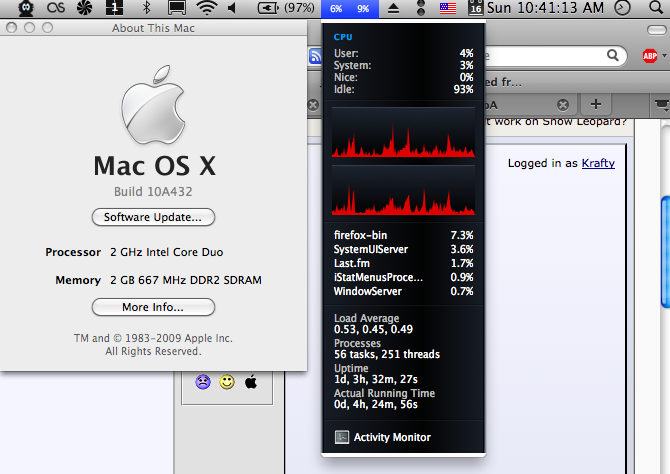
Task: Click the menu bar clock time
Action: (x=545, y=8)
